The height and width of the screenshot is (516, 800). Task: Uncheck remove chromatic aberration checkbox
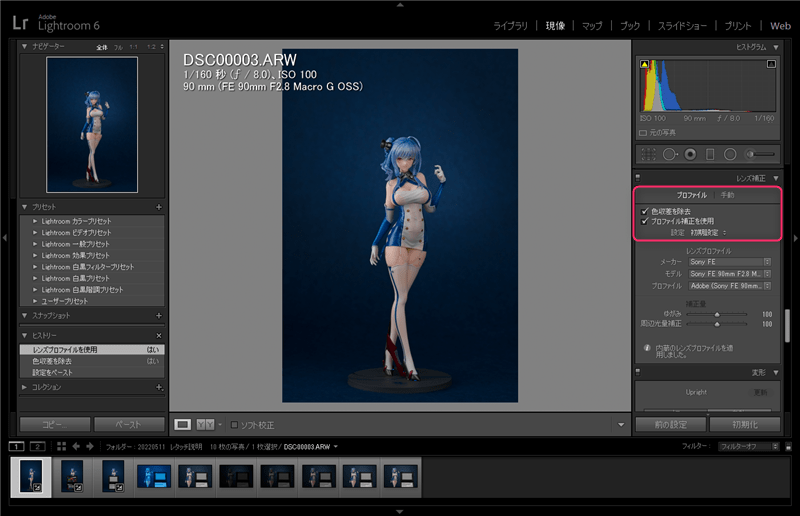point(645,211)
